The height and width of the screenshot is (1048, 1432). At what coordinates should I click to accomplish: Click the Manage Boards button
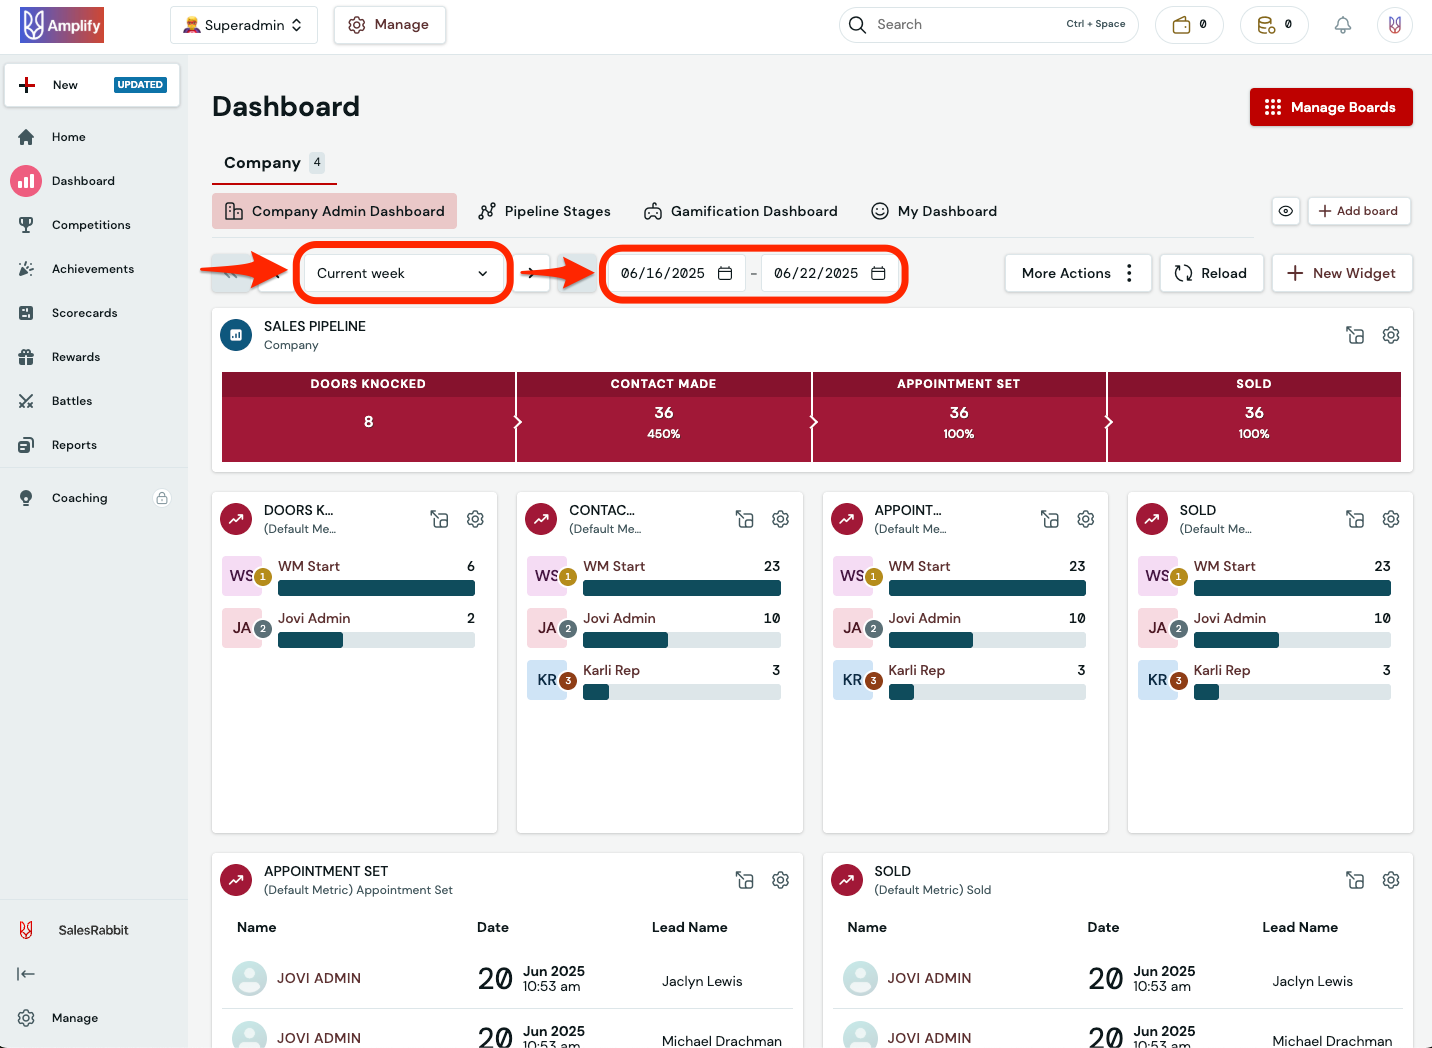1331,107
